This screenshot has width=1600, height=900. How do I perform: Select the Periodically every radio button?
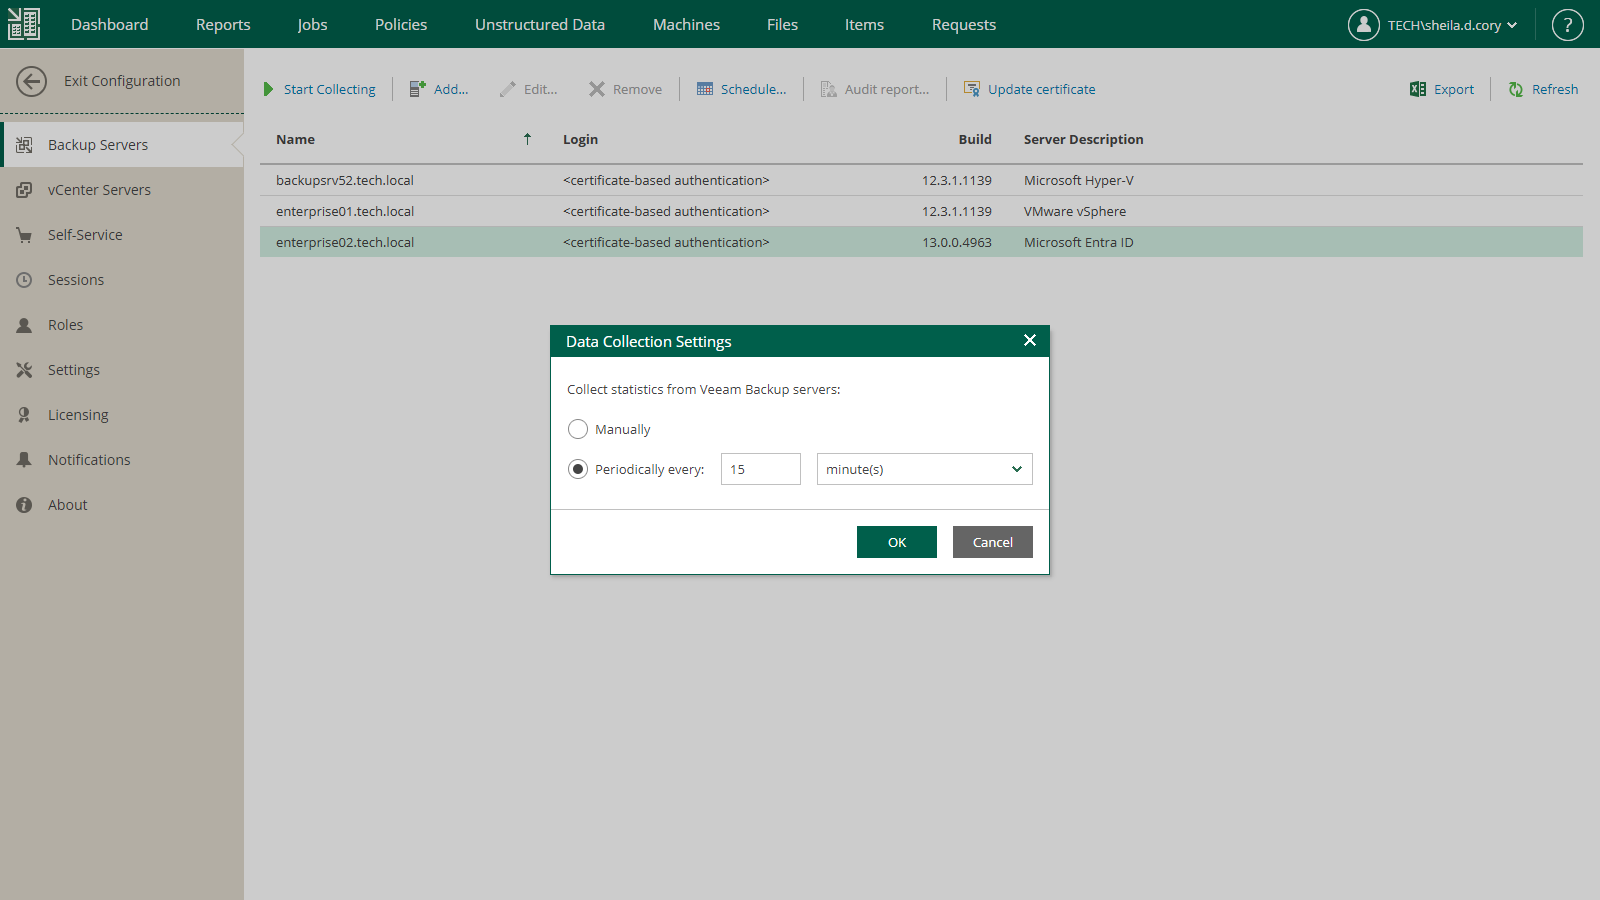coord(578,469)
